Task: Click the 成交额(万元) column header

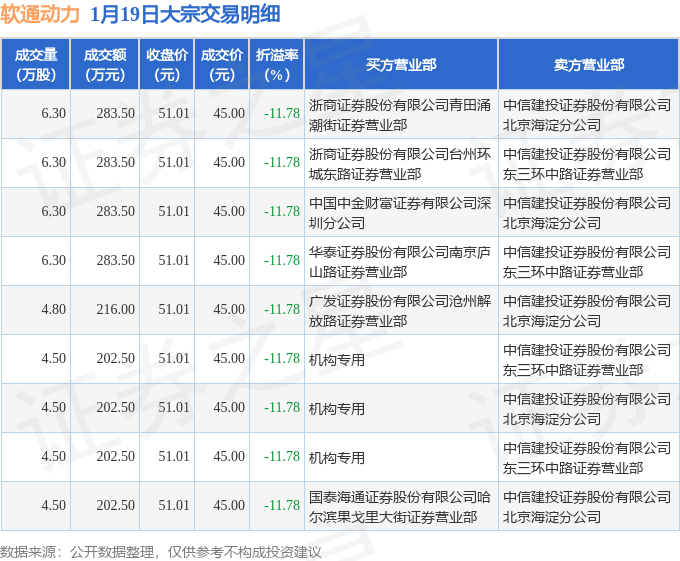Action: click(x=105, y=65)
